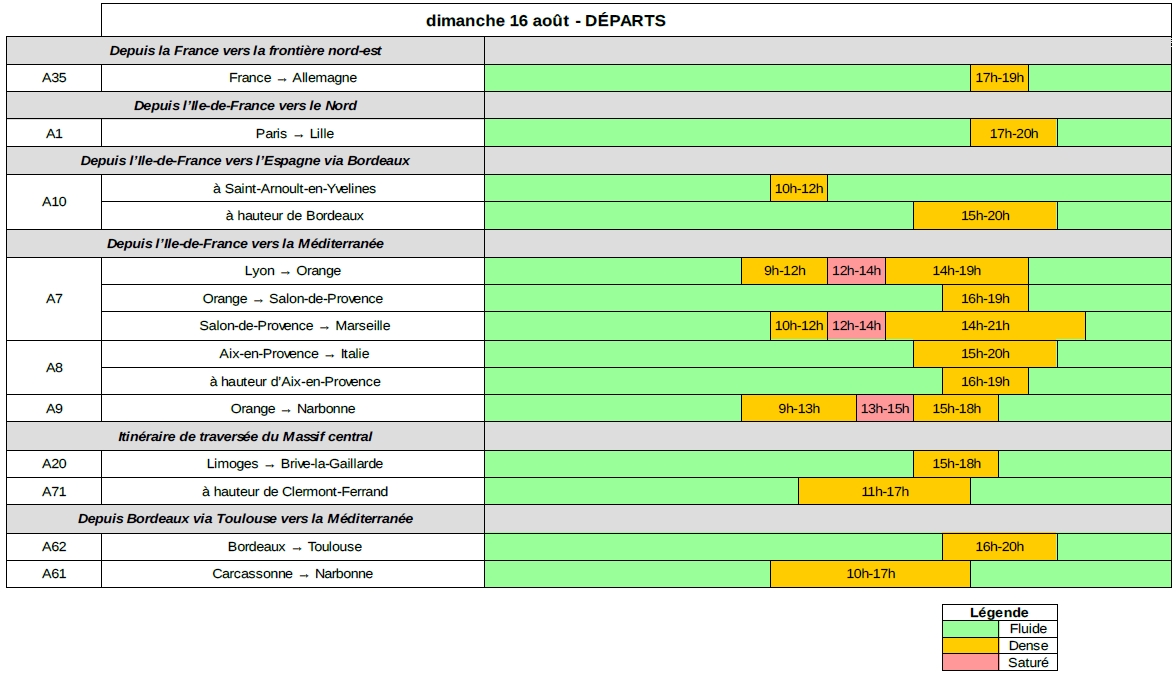
Task: Click 'Aix-en-Provence → Italie' route cell
Action: pyautogui.click(x=293, y=354)
